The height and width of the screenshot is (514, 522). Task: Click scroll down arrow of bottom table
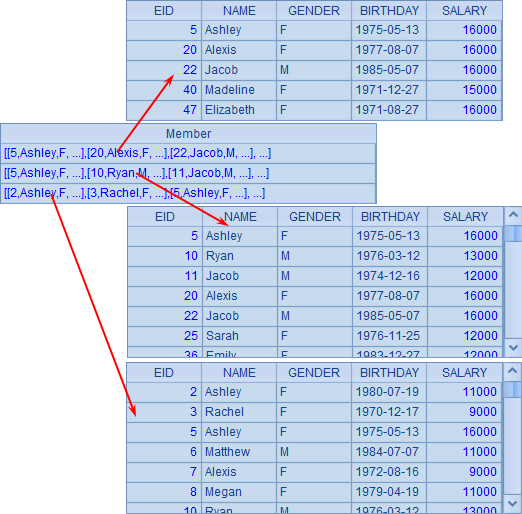(x=513, y=504)
